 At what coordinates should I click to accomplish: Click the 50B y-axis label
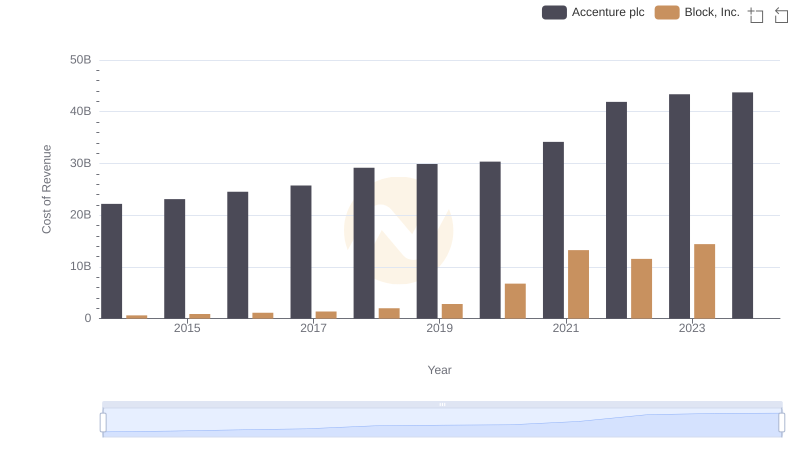tap(81, 60)
